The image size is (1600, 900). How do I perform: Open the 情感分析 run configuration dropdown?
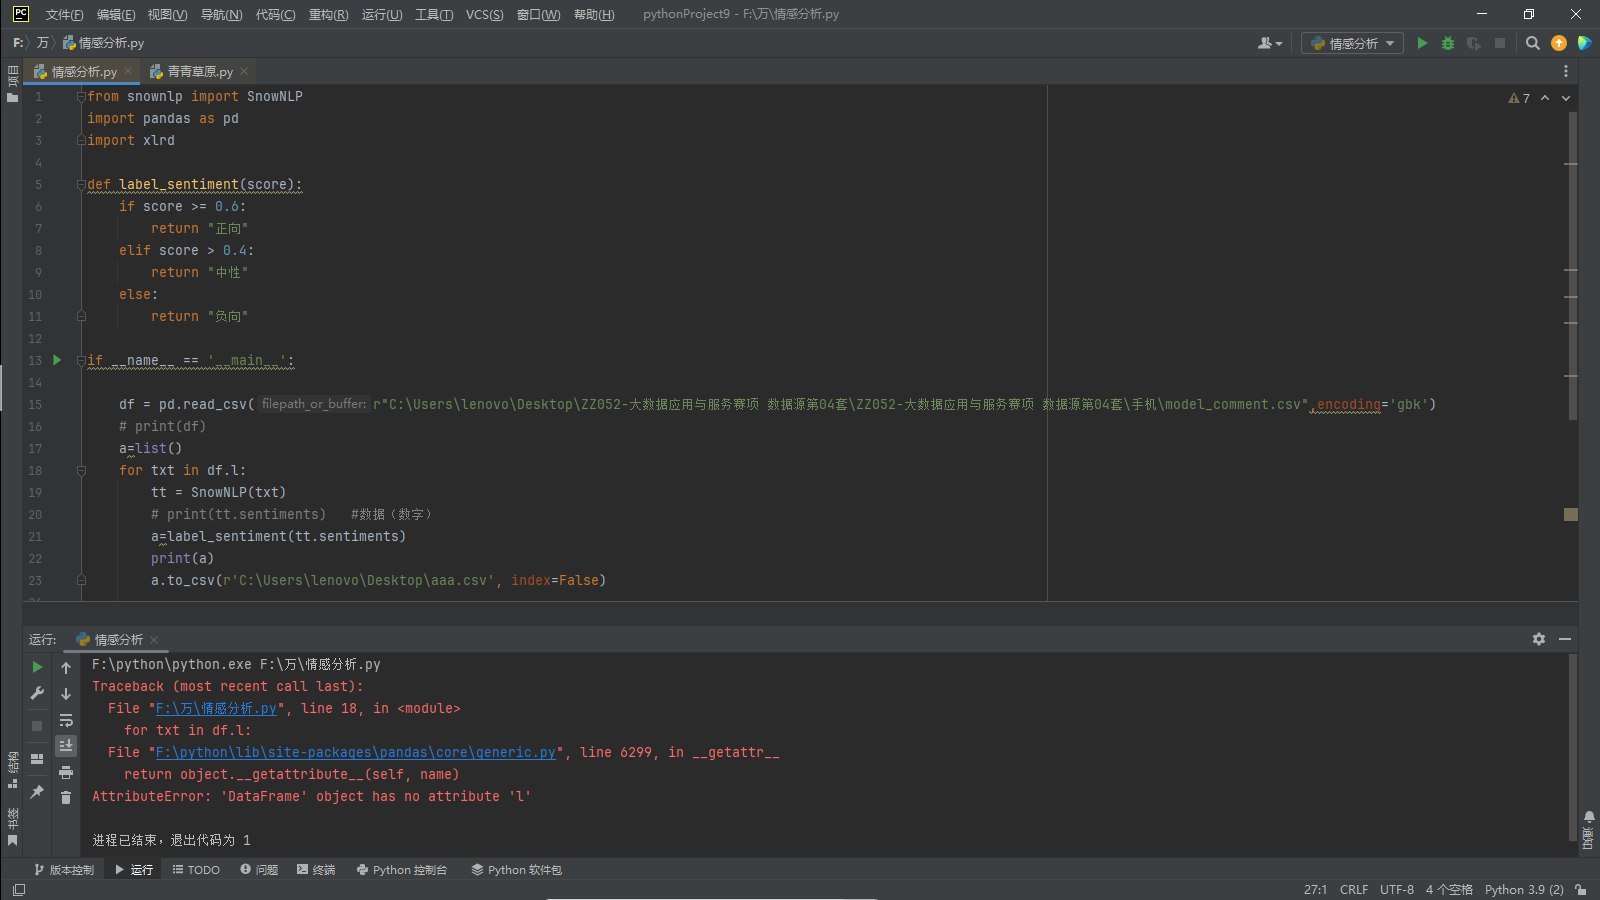[x=1352, y=43]
